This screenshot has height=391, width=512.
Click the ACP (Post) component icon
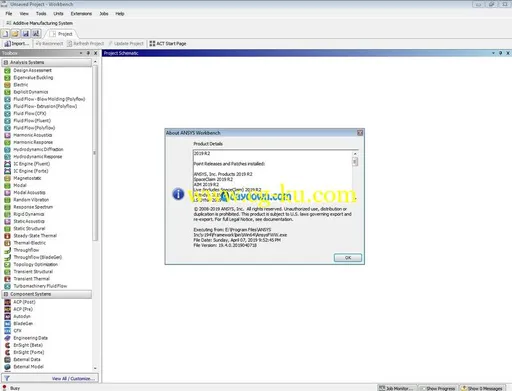(x=7, y=302)
